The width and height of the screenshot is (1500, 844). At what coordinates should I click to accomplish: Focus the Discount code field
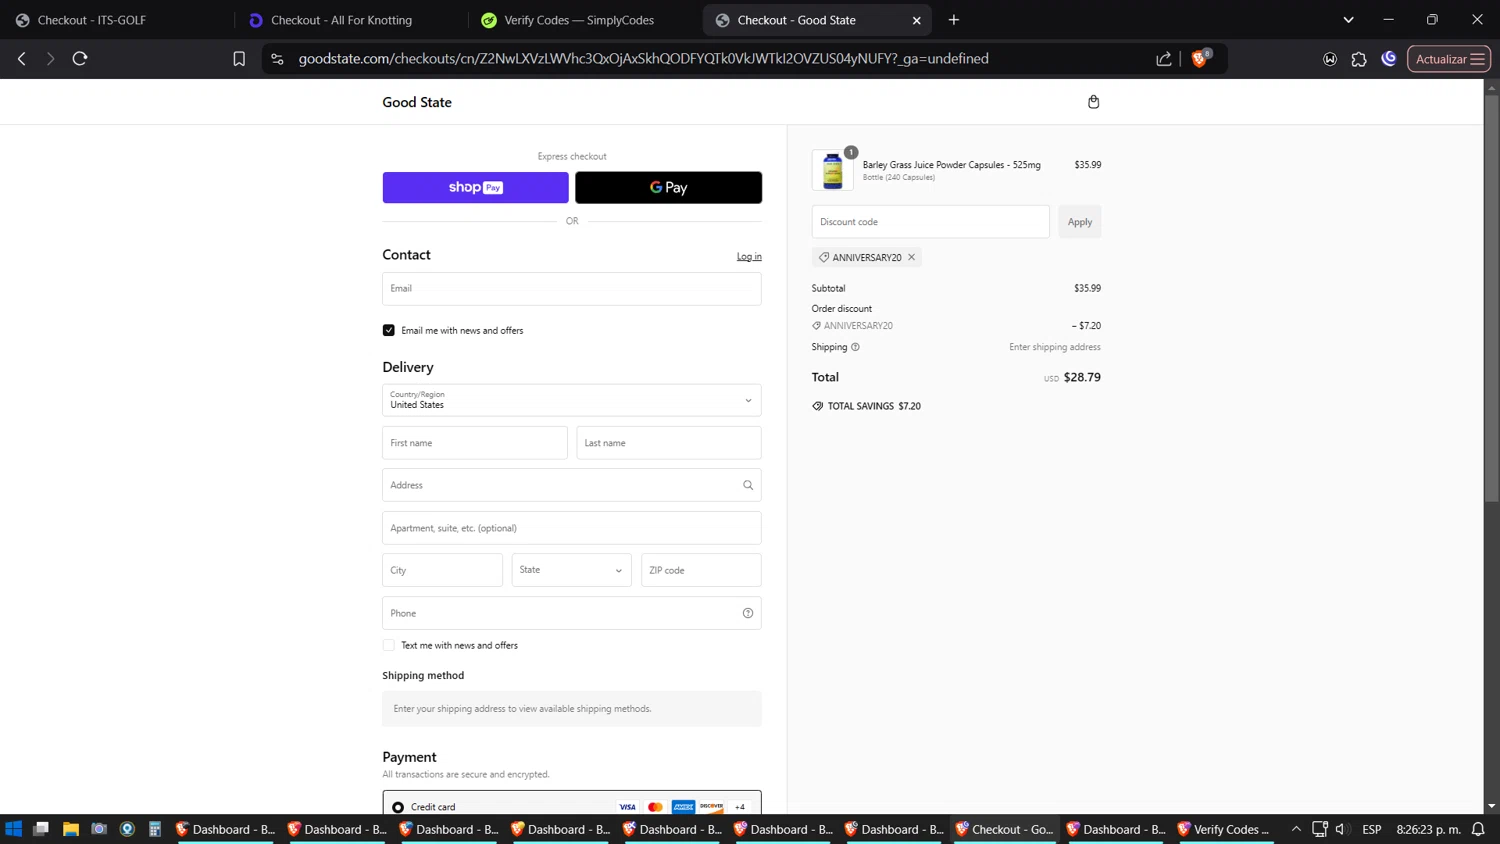[931, 222]
